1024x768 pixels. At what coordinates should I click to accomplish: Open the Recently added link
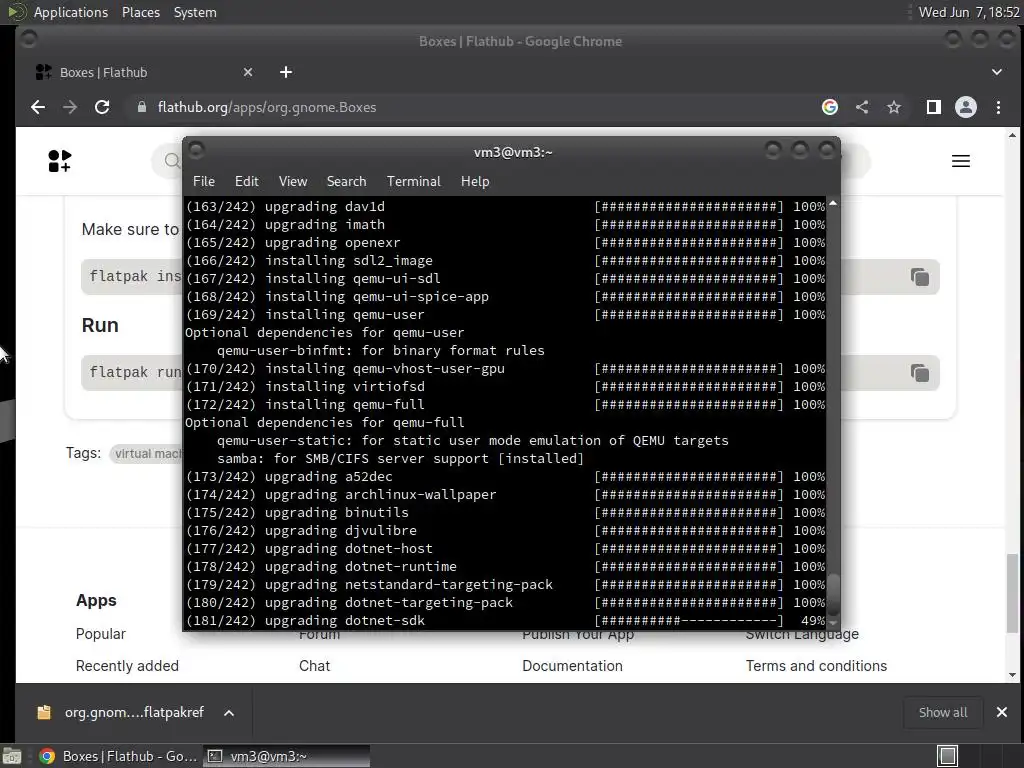click(x=127, y=666)
